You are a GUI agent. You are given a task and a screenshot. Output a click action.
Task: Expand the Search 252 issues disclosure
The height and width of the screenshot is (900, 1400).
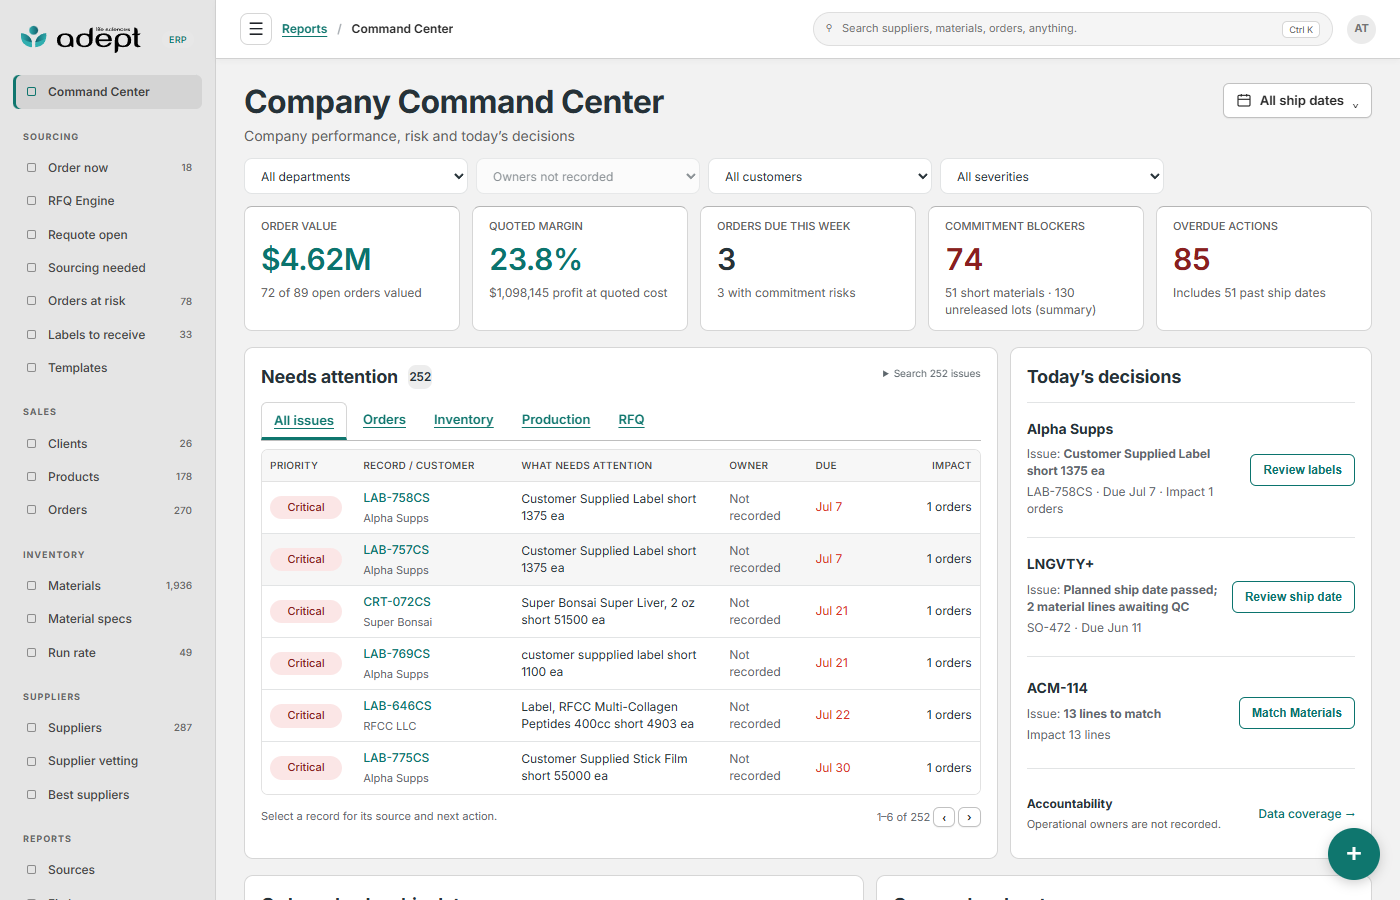(x=931, y=374)
